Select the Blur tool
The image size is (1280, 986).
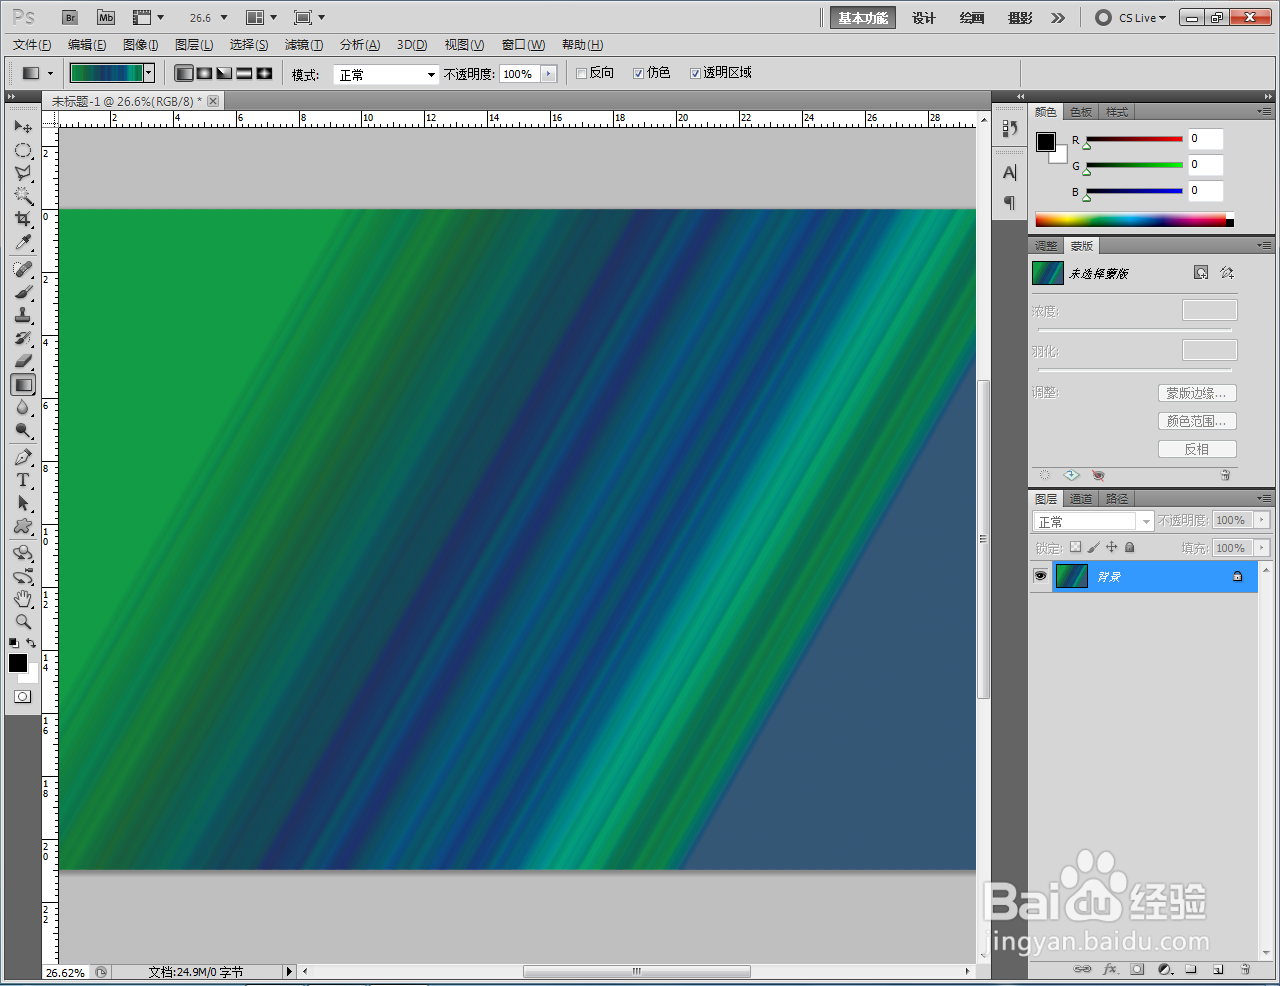click(23, 407)
